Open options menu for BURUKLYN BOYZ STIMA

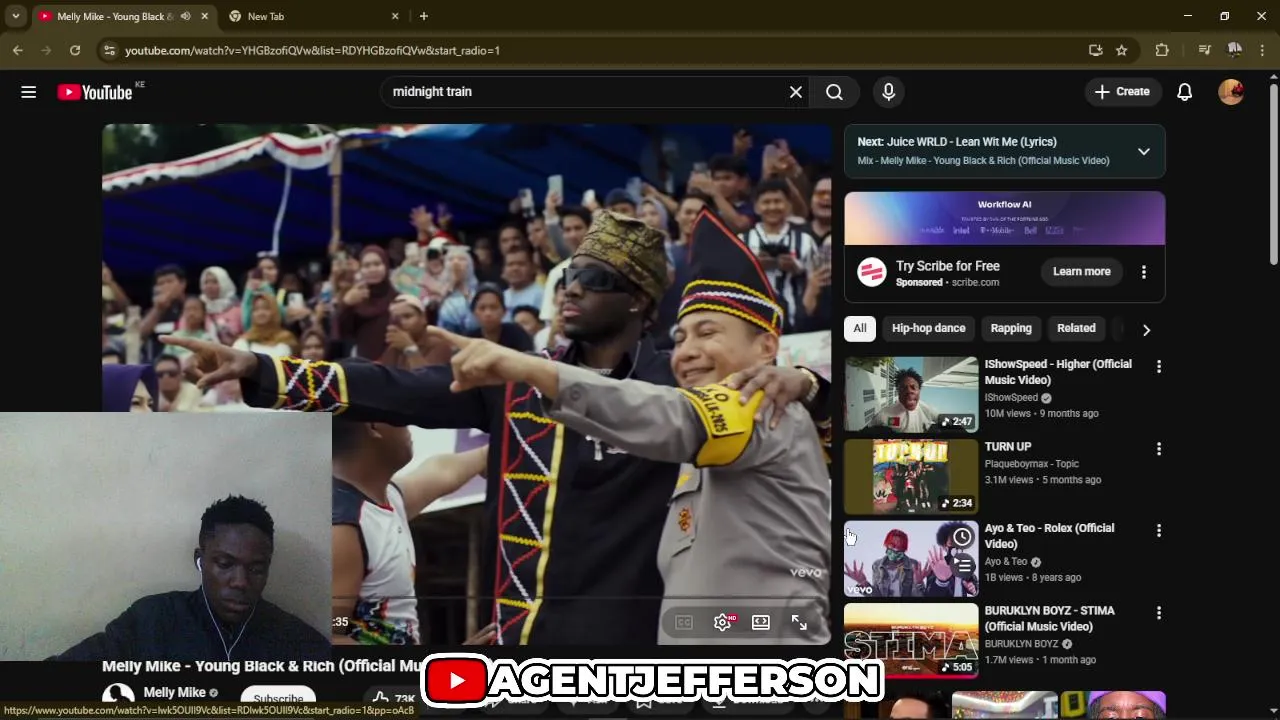1159,613
